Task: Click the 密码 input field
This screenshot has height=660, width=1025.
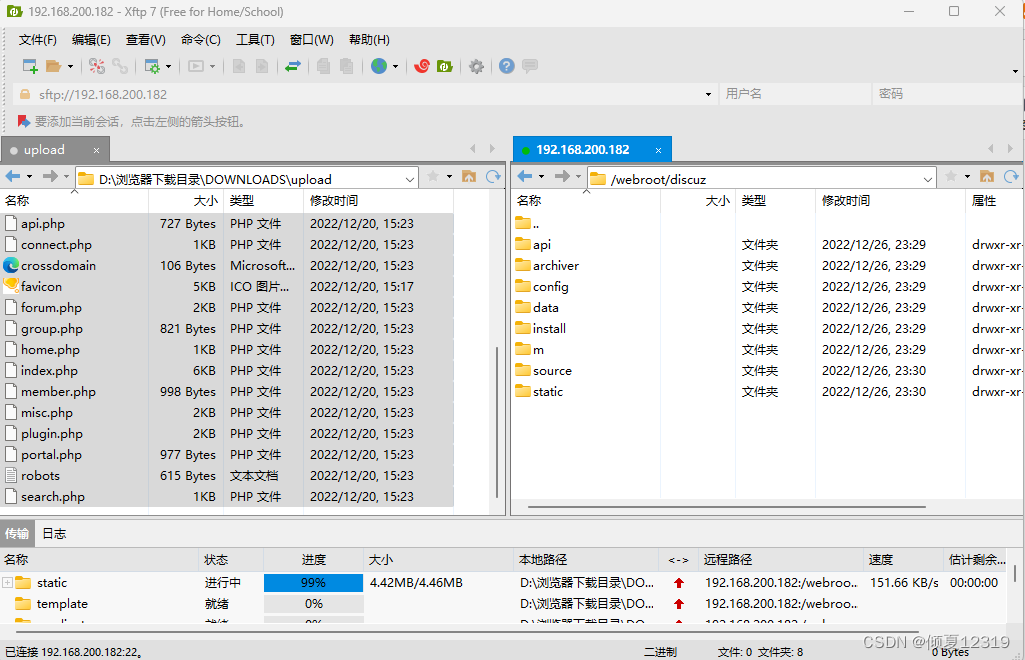Action: coord(947,94)
